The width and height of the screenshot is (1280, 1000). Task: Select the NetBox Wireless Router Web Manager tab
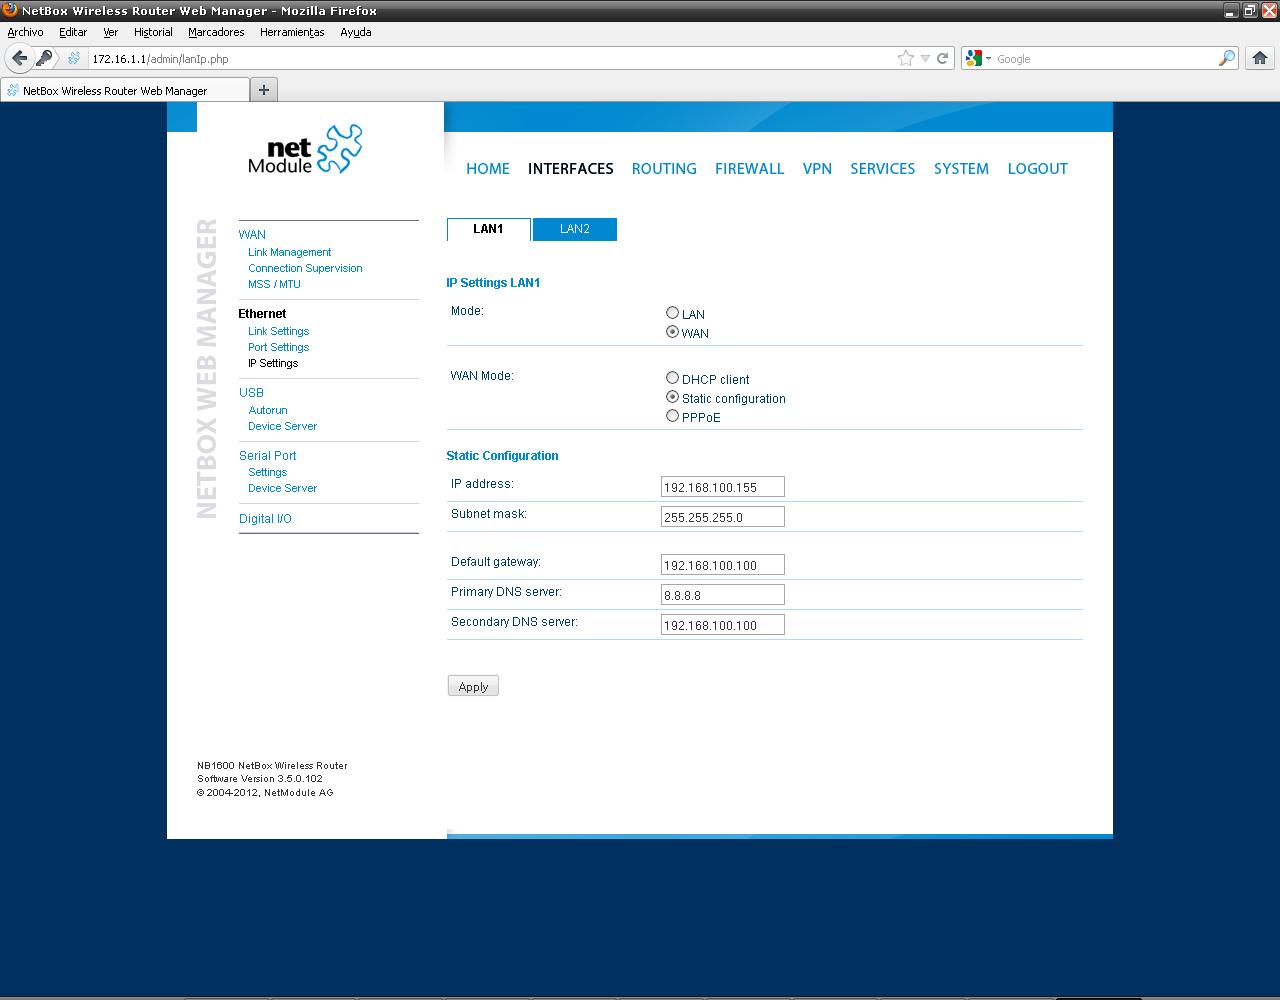point(124,90)
